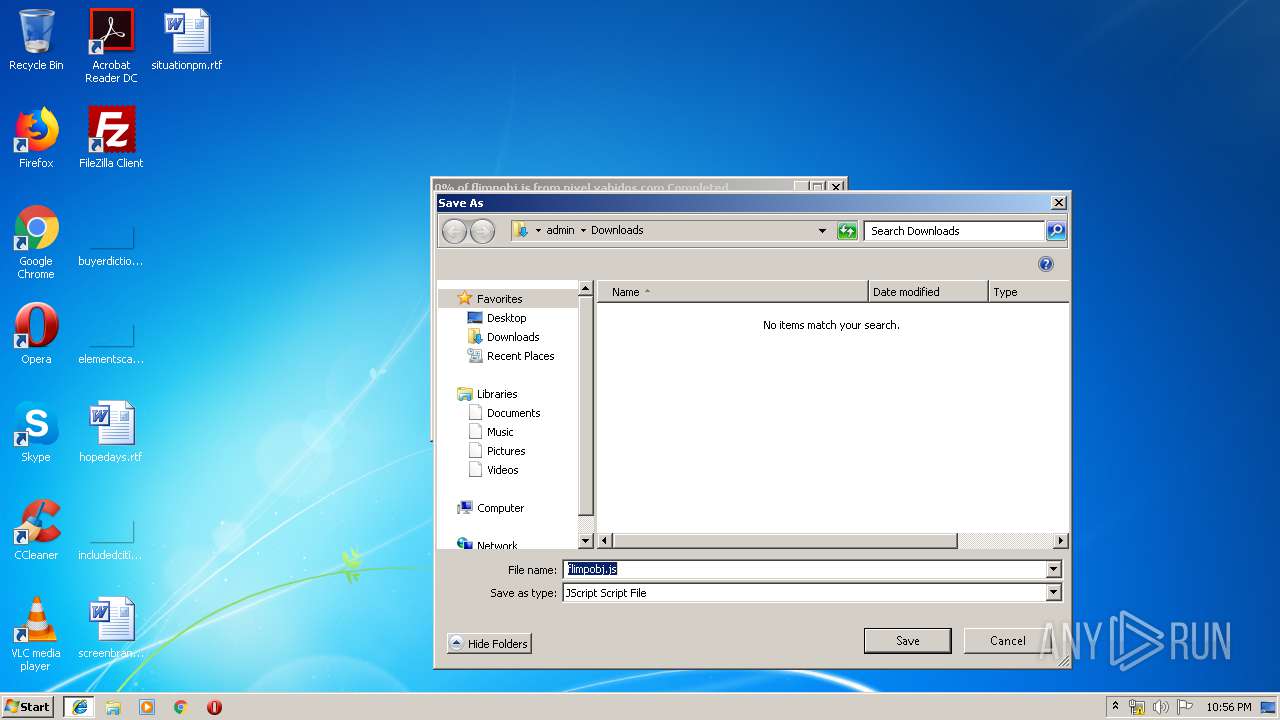The width and height of the screenshot is (1280, 720).
Task: Close the Save As dialog
Action: click(1058, 203)
